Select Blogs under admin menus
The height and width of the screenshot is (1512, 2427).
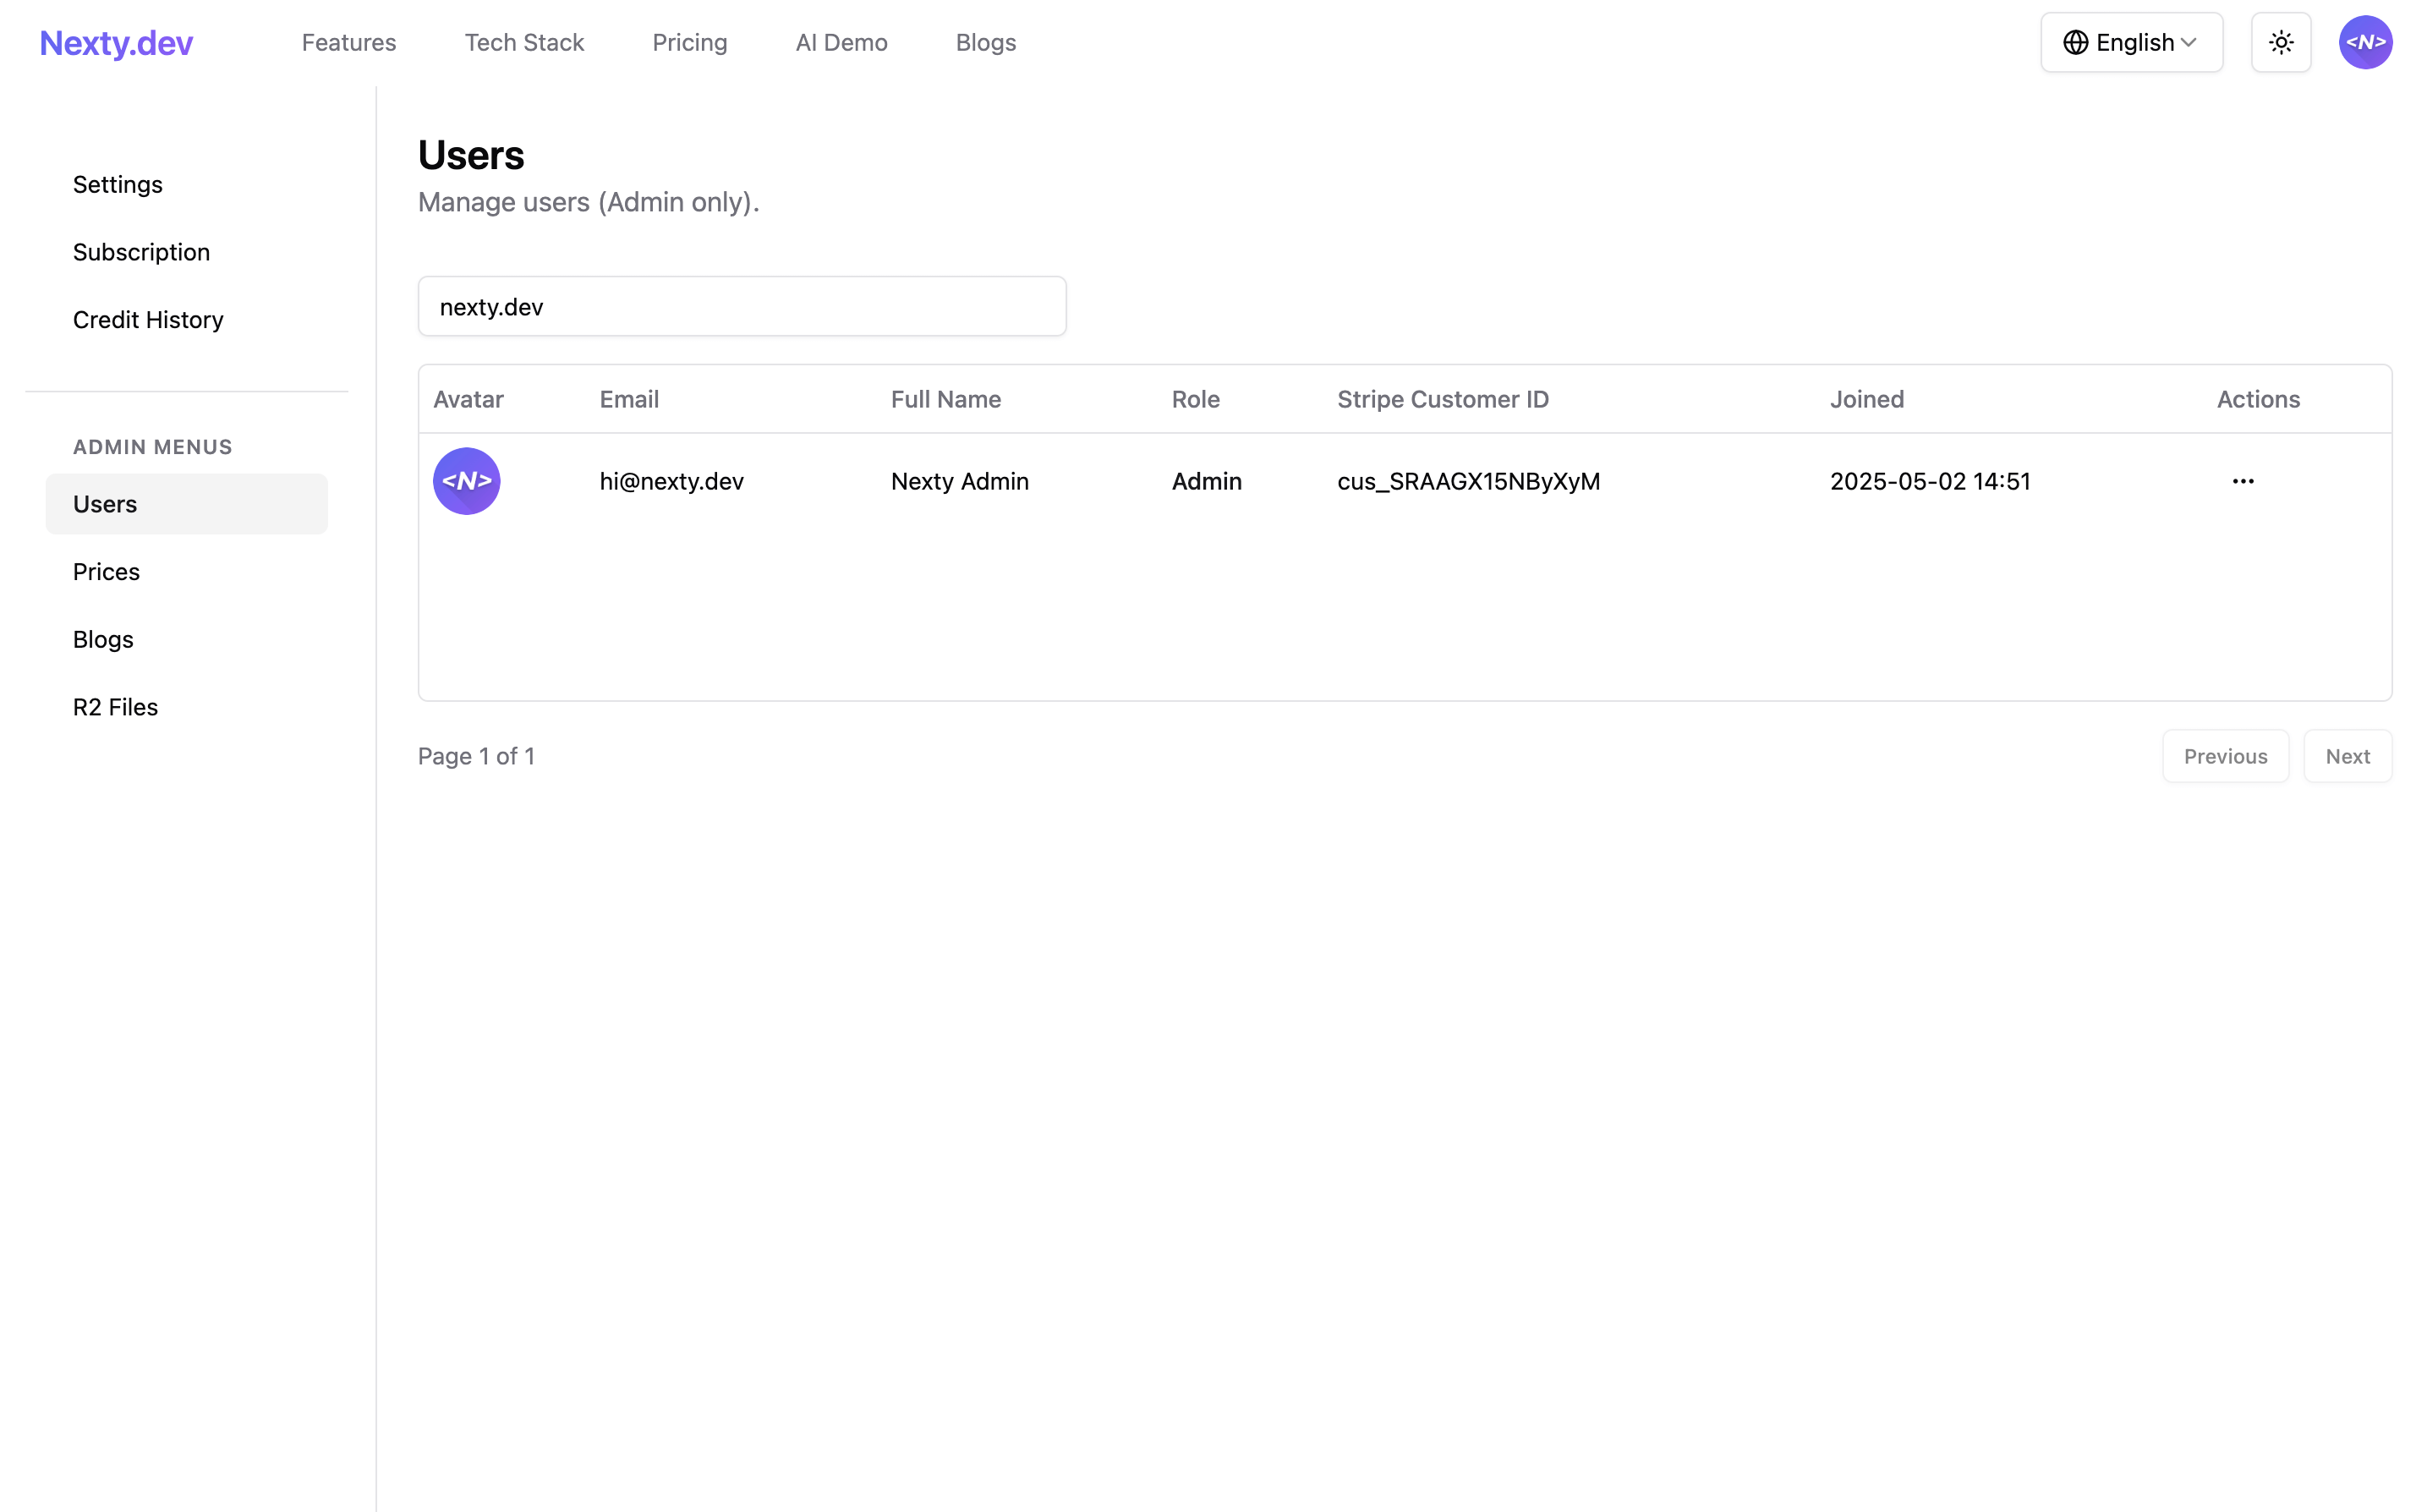coord(102,639)
